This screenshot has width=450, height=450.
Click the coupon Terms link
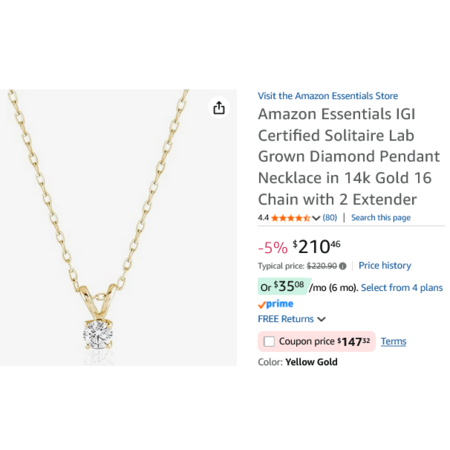click(x=394, y=341)
